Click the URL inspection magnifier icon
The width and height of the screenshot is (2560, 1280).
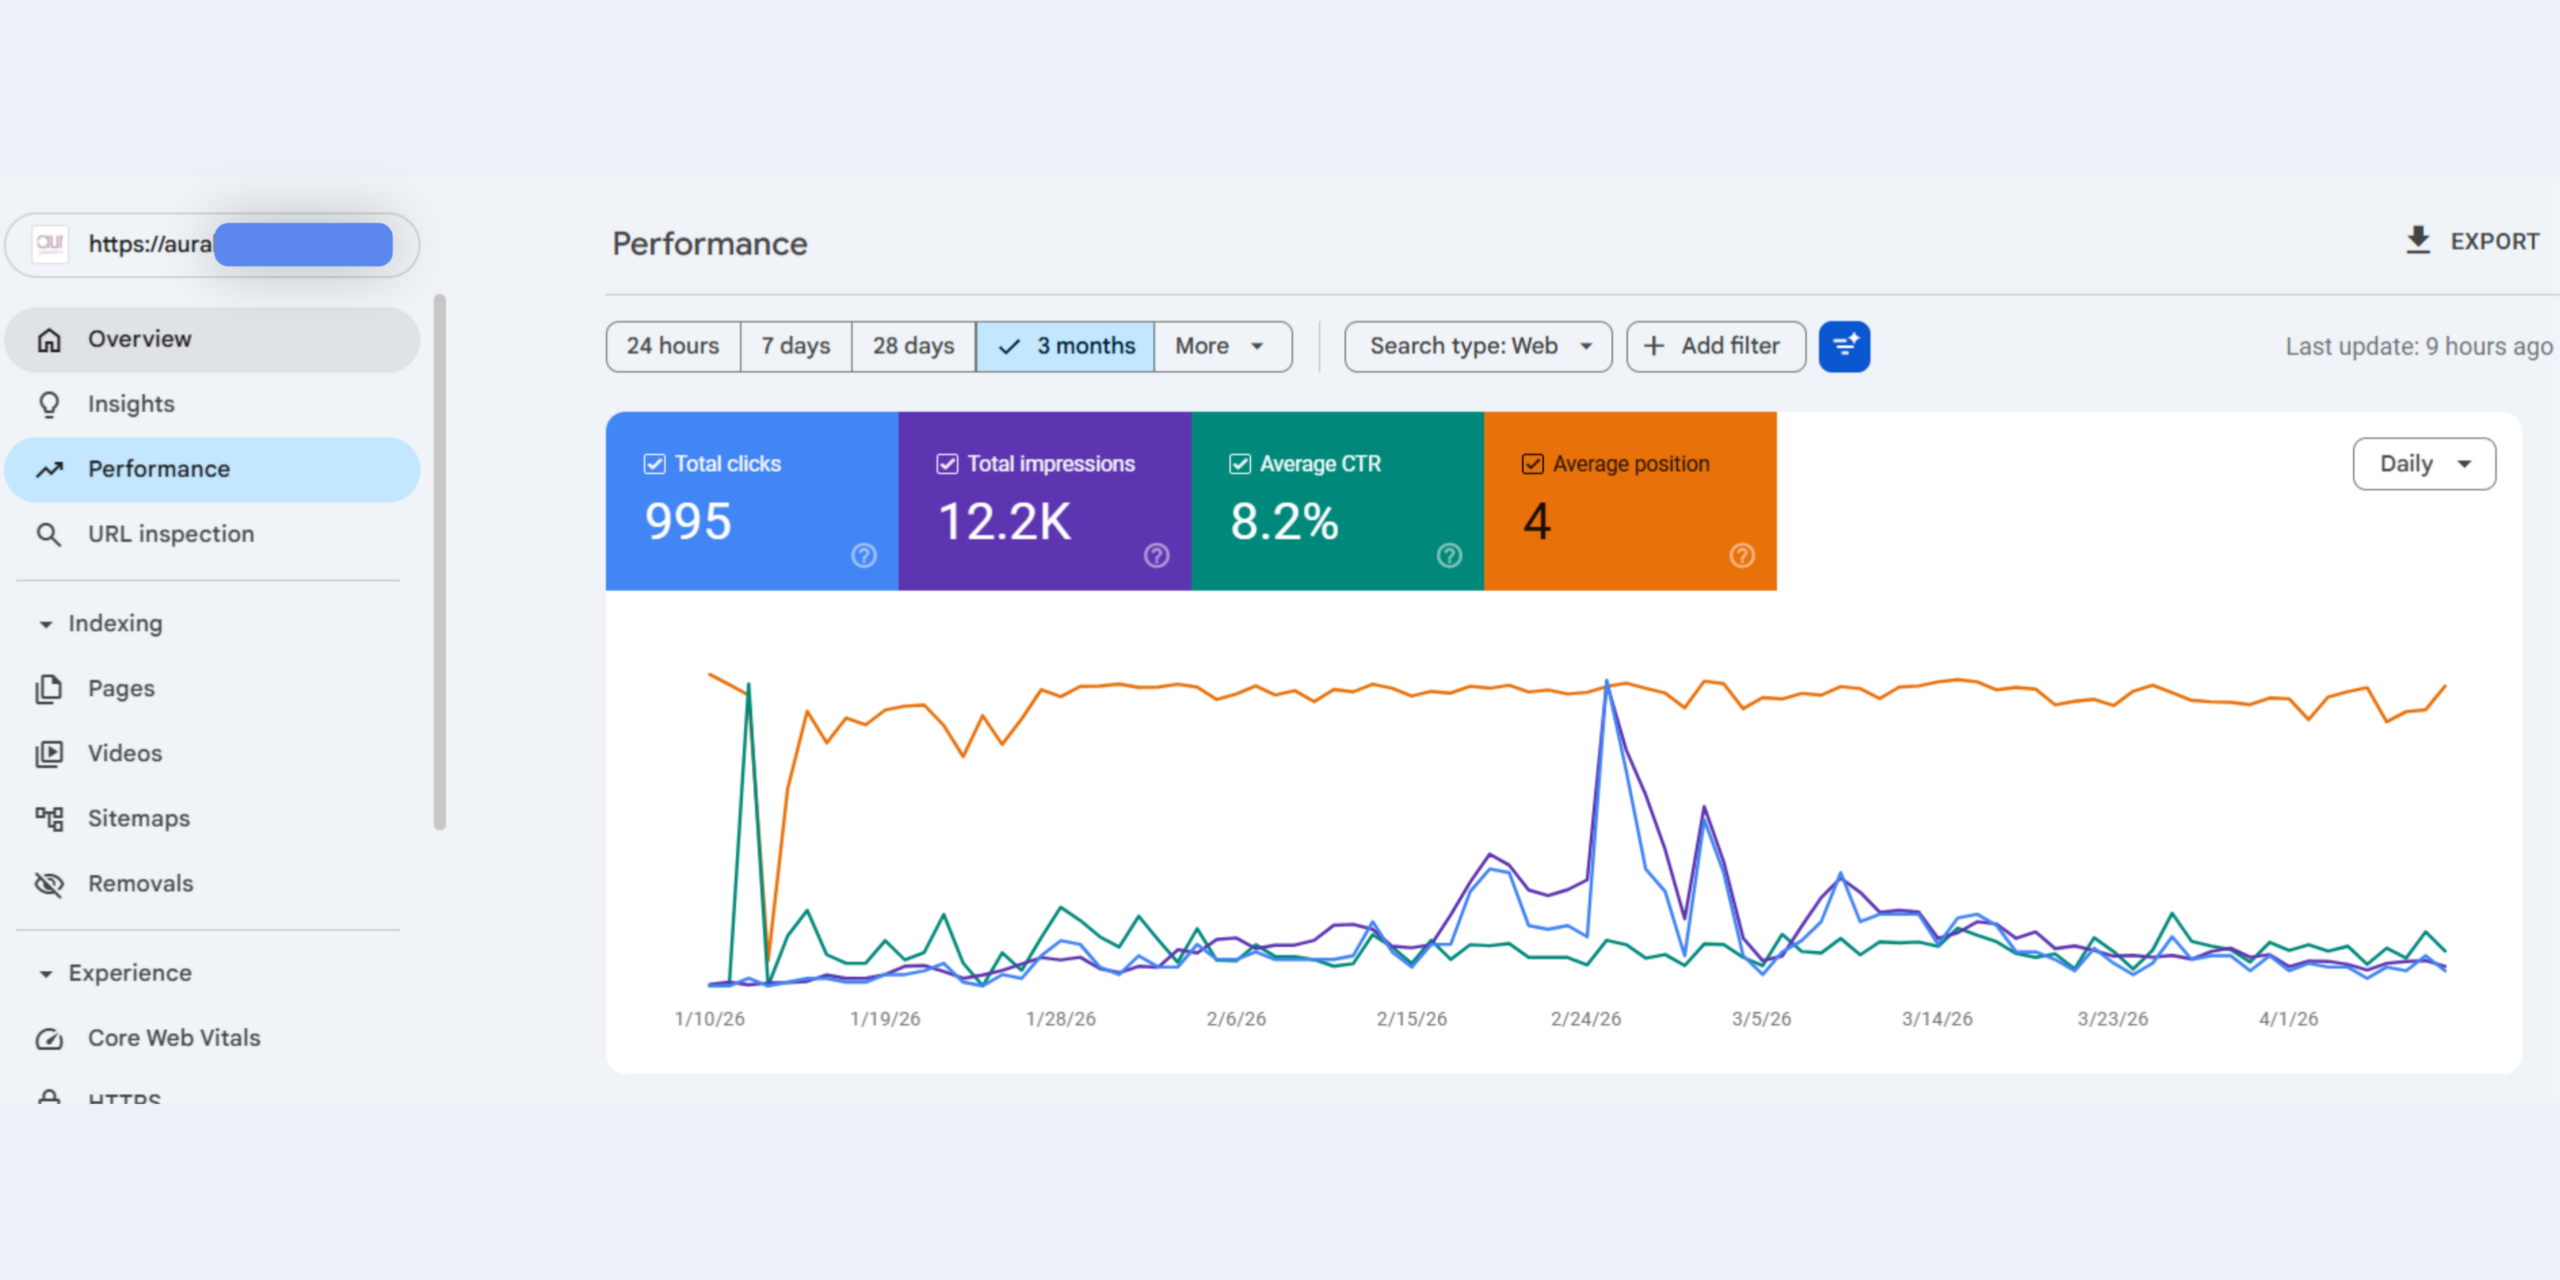49,534
